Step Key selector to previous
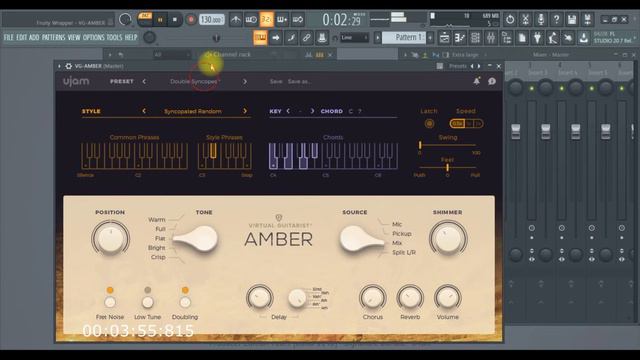The image size is (640, 360). [288, 111]
